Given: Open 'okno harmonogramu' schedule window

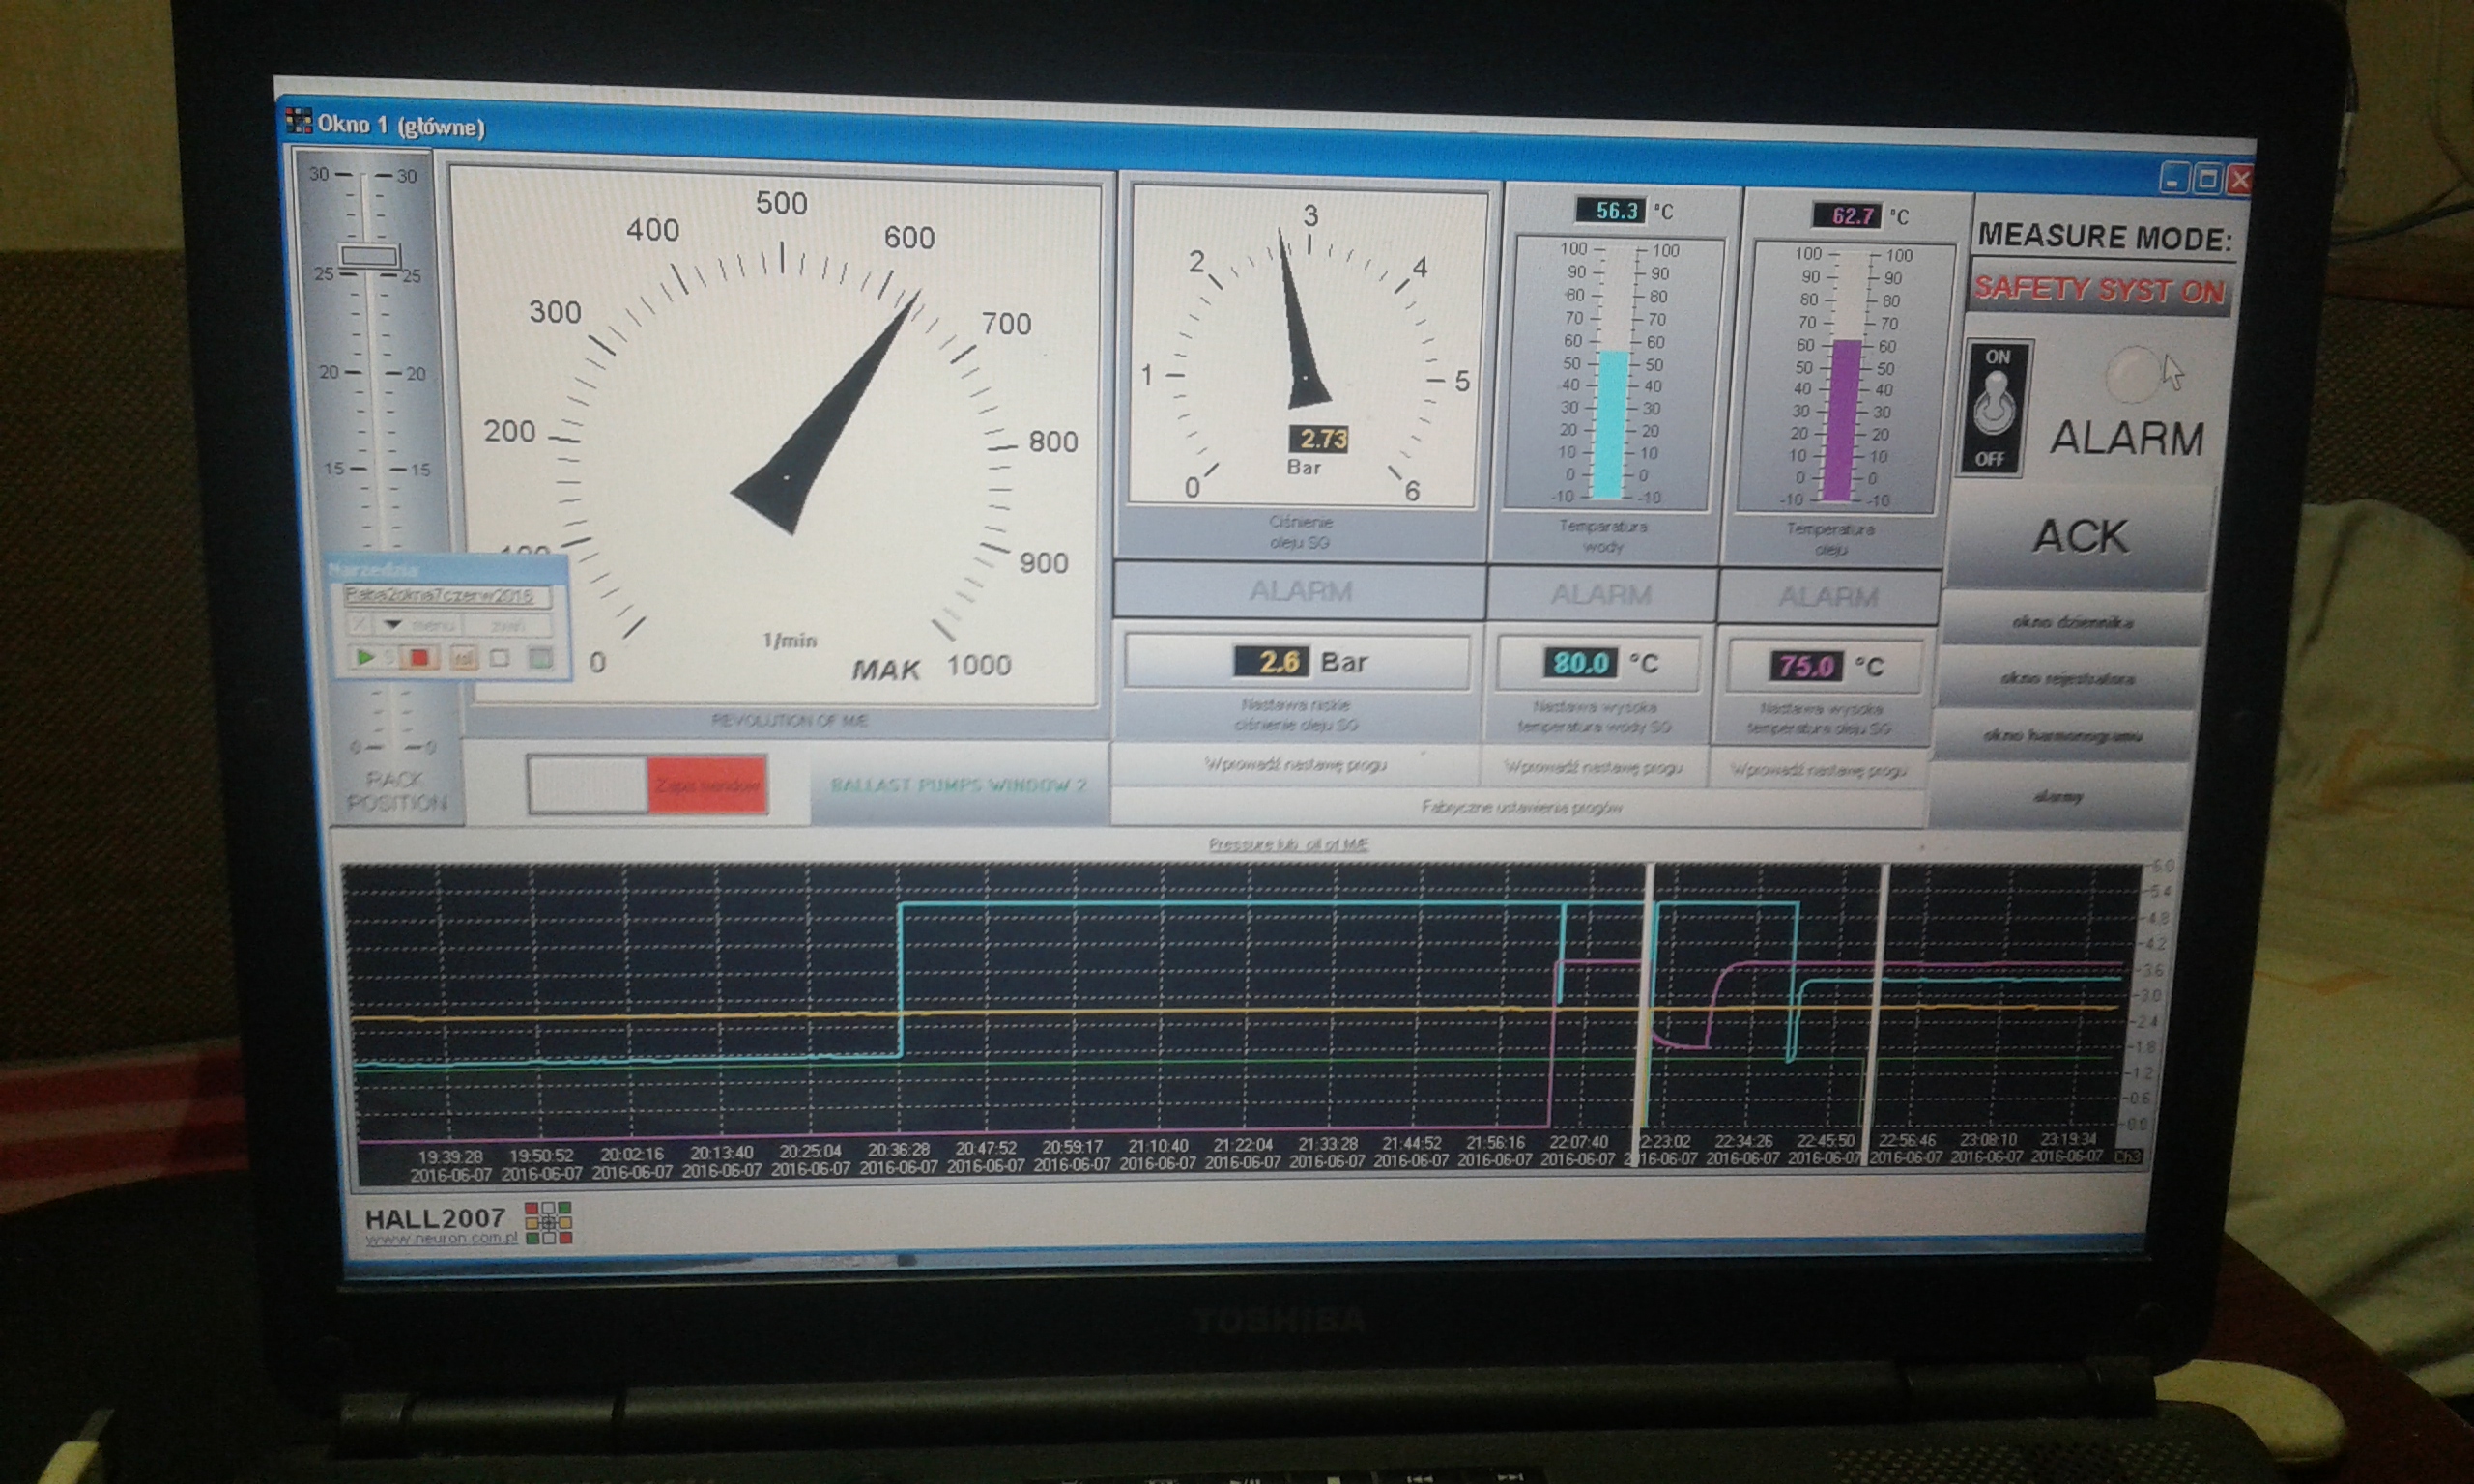Looking at the screenshot, I should tap(2063, 736).
